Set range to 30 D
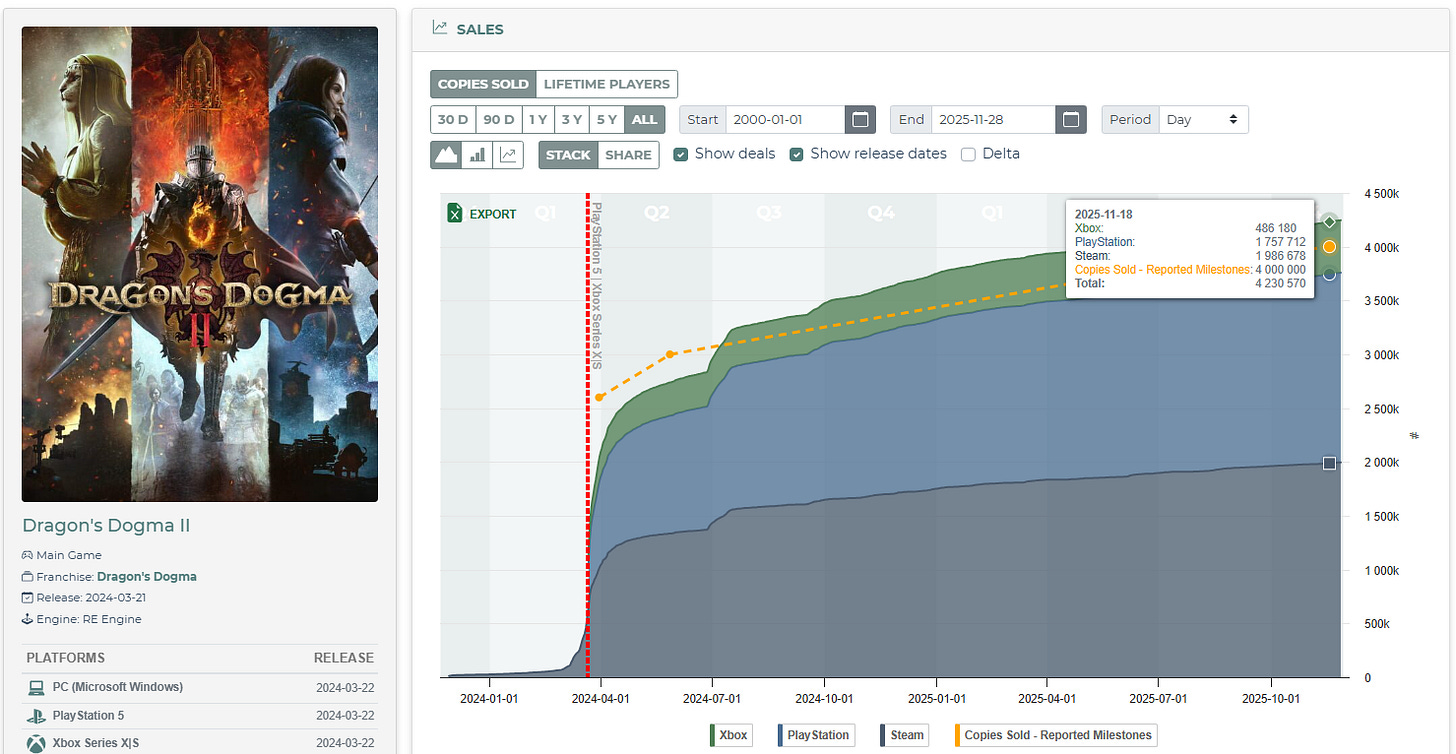1456x754 pixels. [452, 119]
